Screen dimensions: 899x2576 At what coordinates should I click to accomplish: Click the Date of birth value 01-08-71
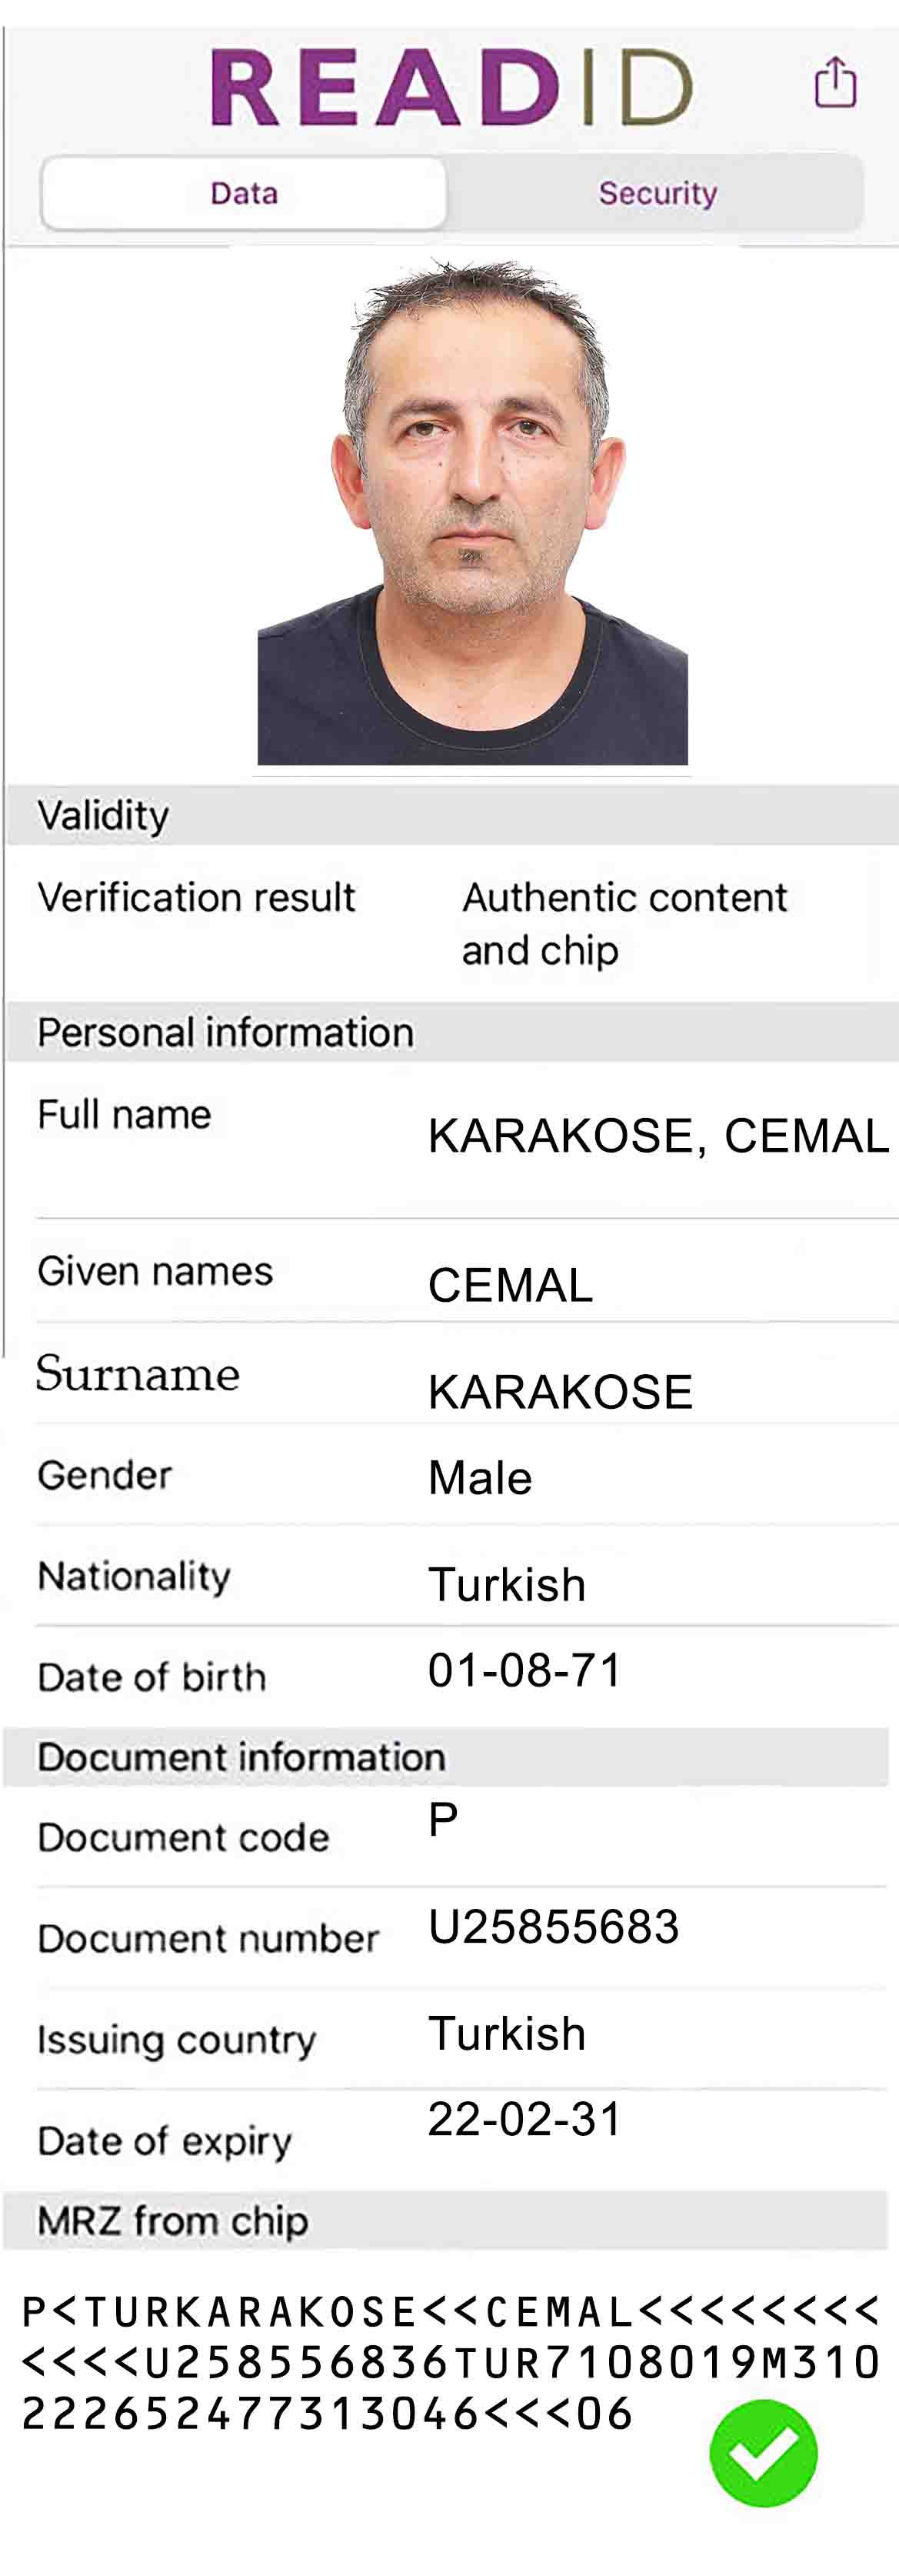pyautogui.click(x=525, y=1670)
